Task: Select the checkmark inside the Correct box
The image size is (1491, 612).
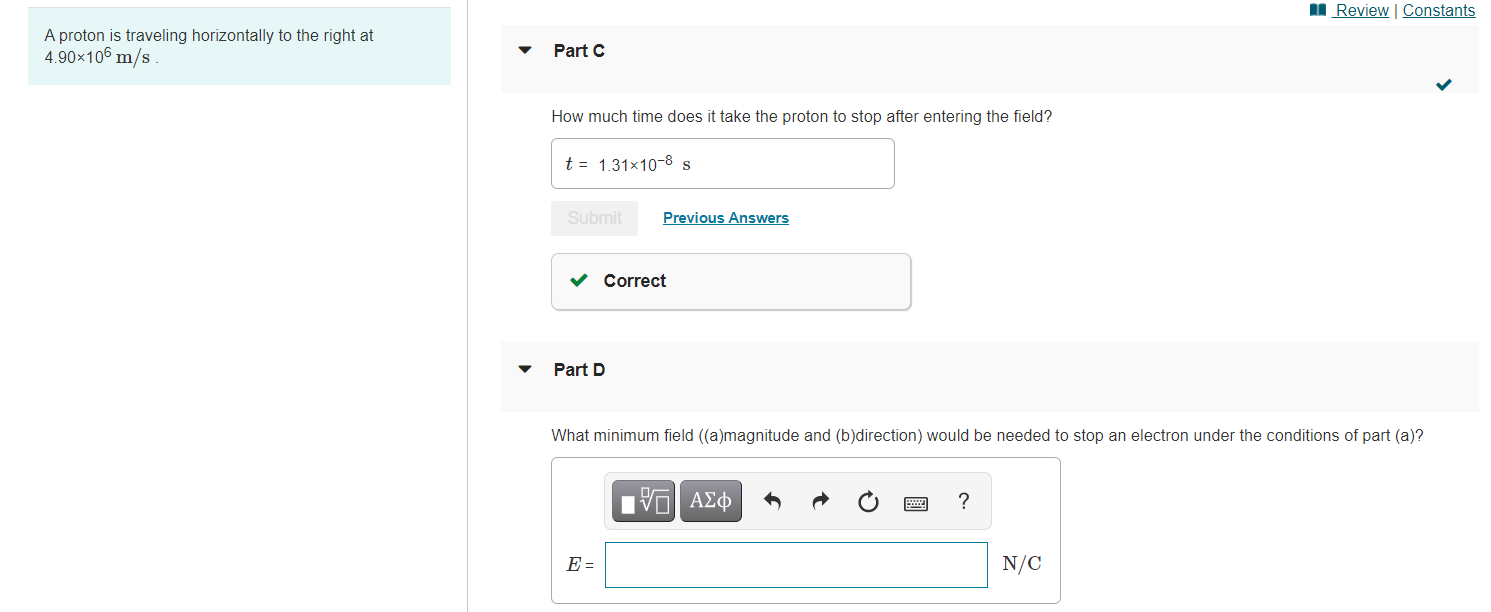Action: coord(578,280)
